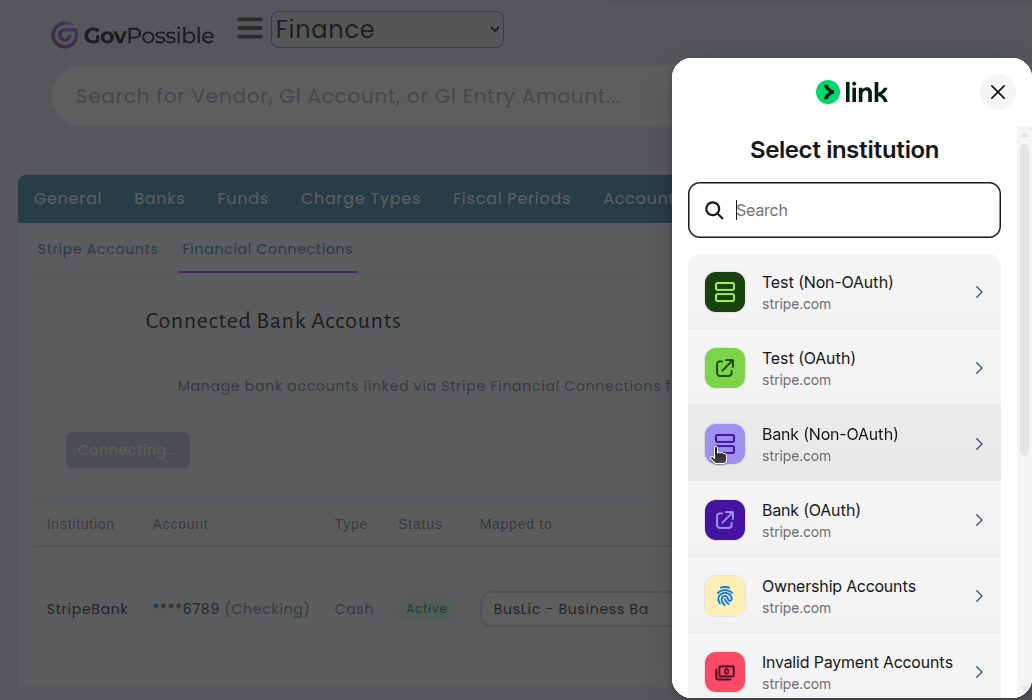Click the Select institution heading

844,150
